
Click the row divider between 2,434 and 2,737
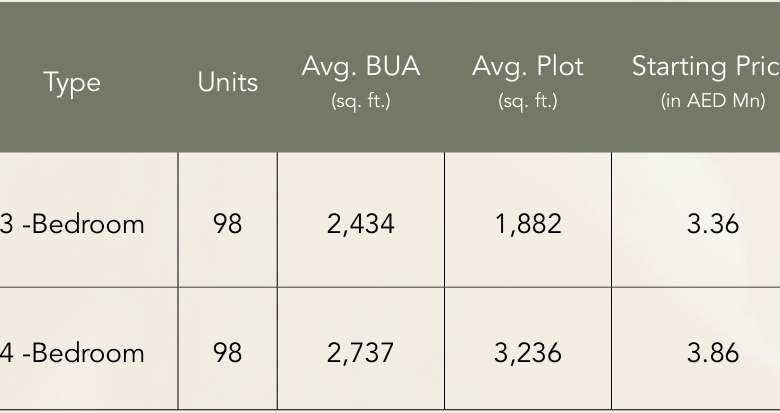[x=361, y=288]
